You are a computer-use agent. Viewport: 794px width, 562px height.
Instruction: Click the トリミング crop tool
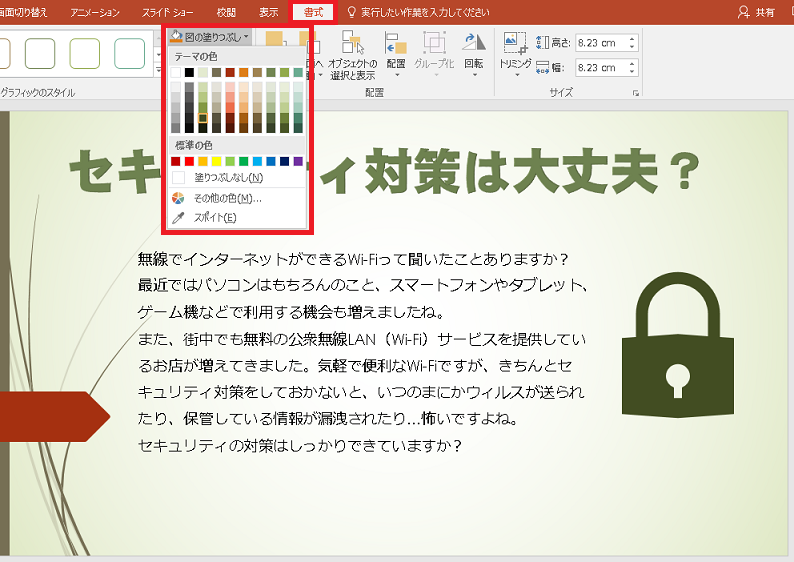click(515, 49)
